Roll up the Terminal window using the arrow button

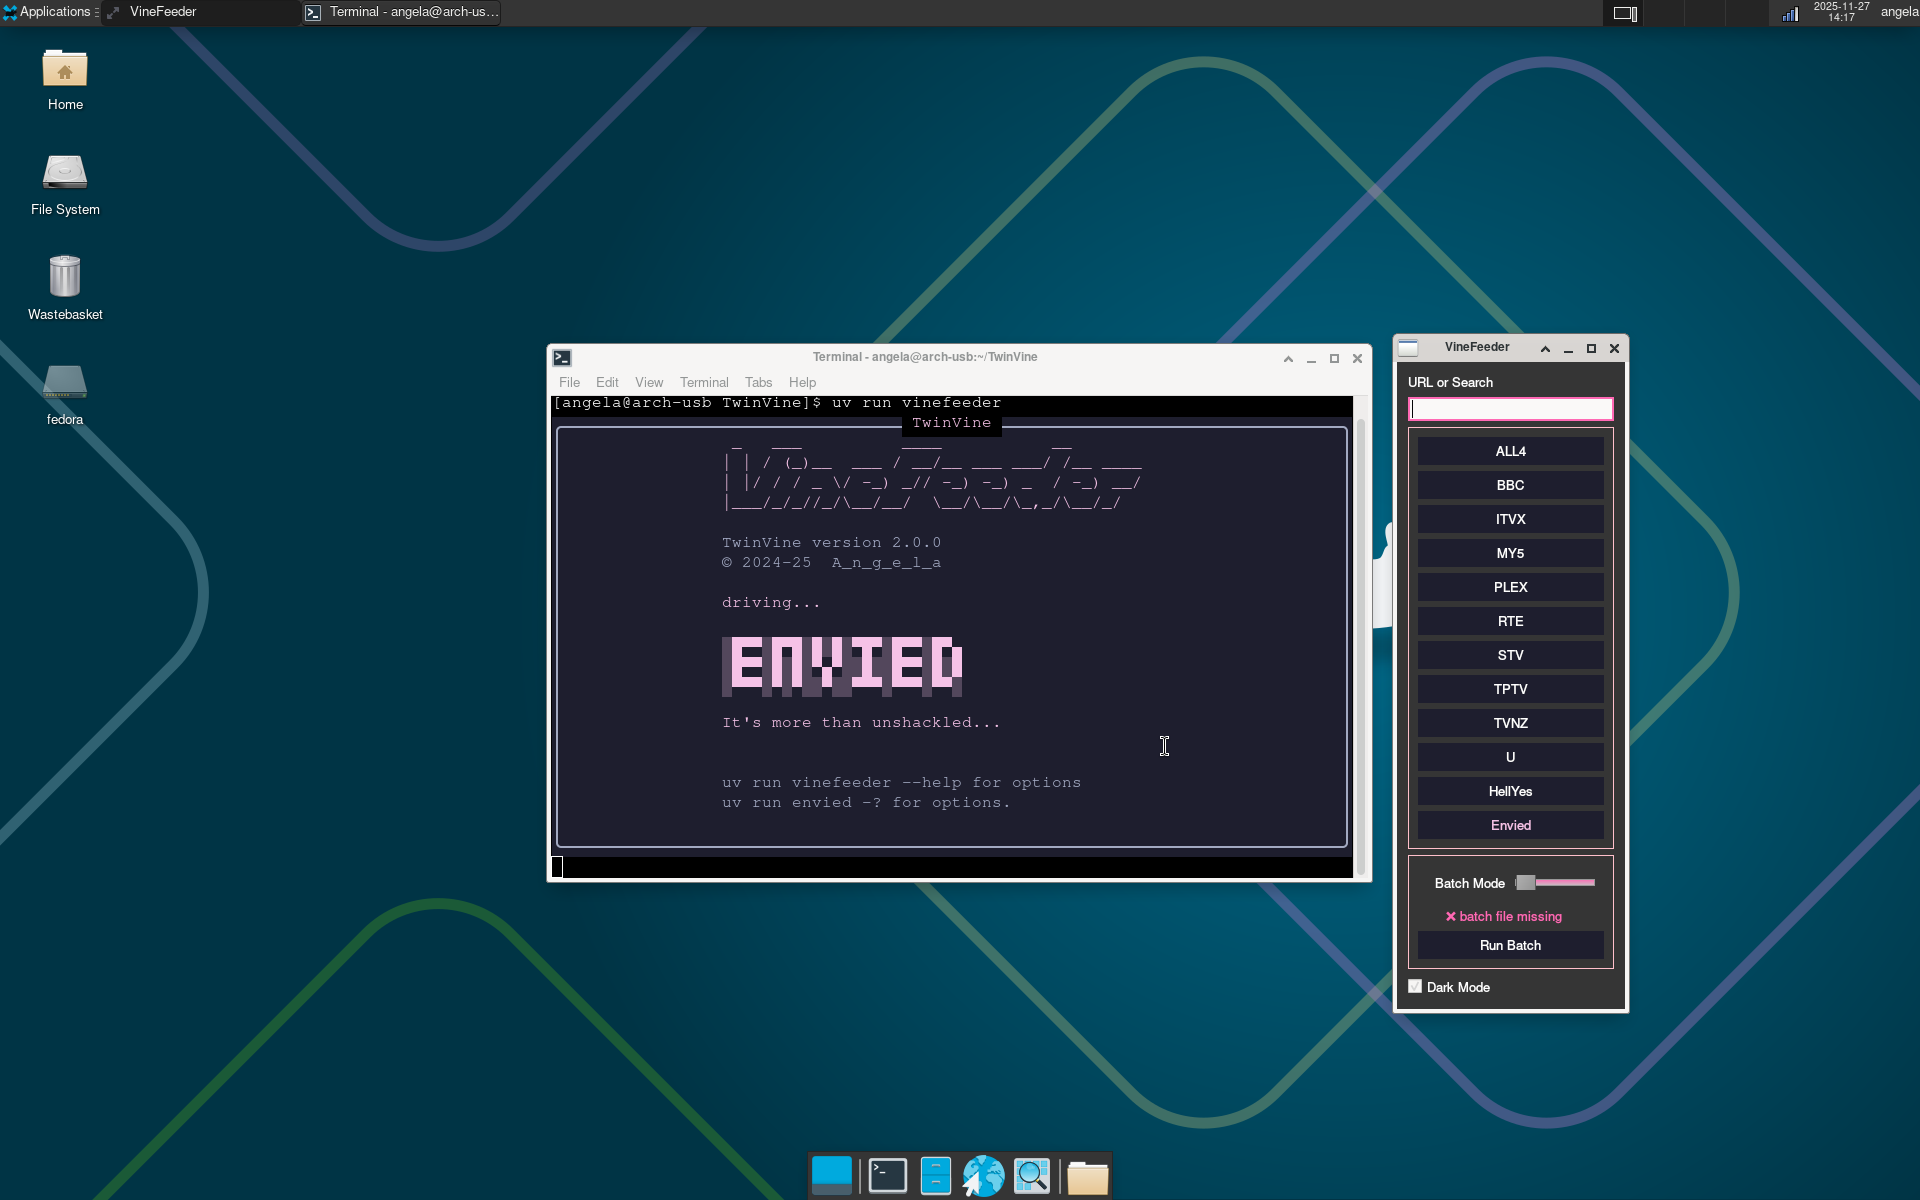[1288, 359]
